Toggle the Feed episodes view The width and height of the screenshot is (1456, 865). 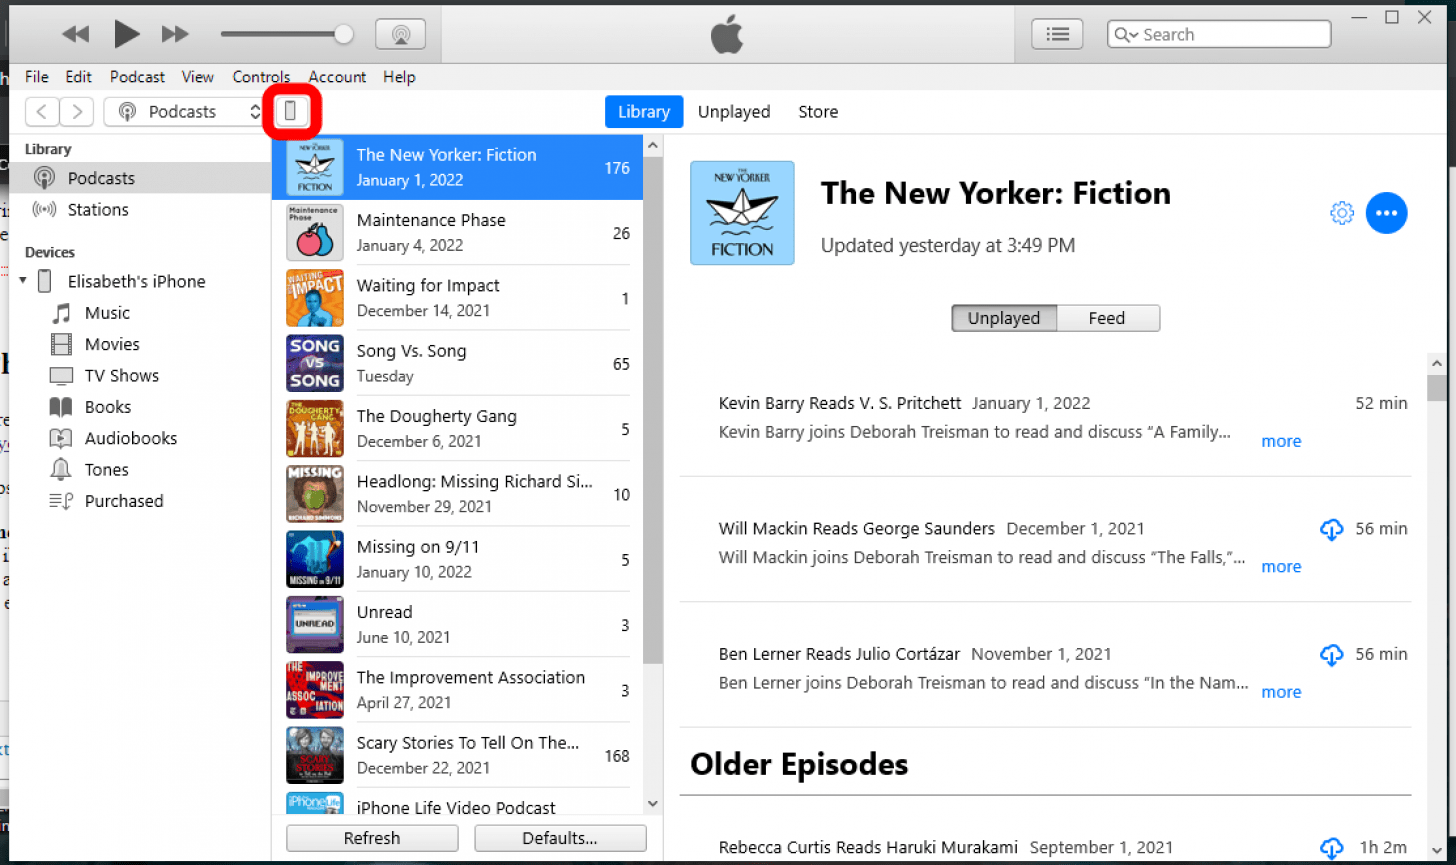1107,318
